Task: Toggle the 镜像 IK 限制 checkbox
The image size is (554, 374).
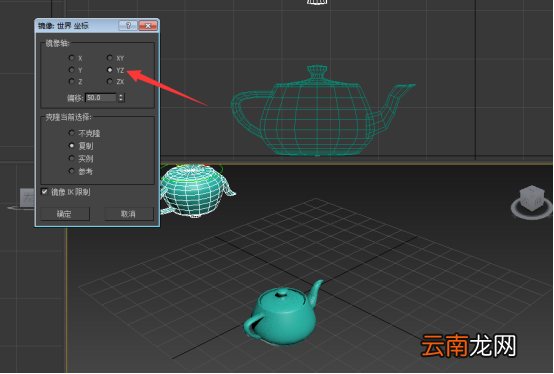Action: click(45, 192)
